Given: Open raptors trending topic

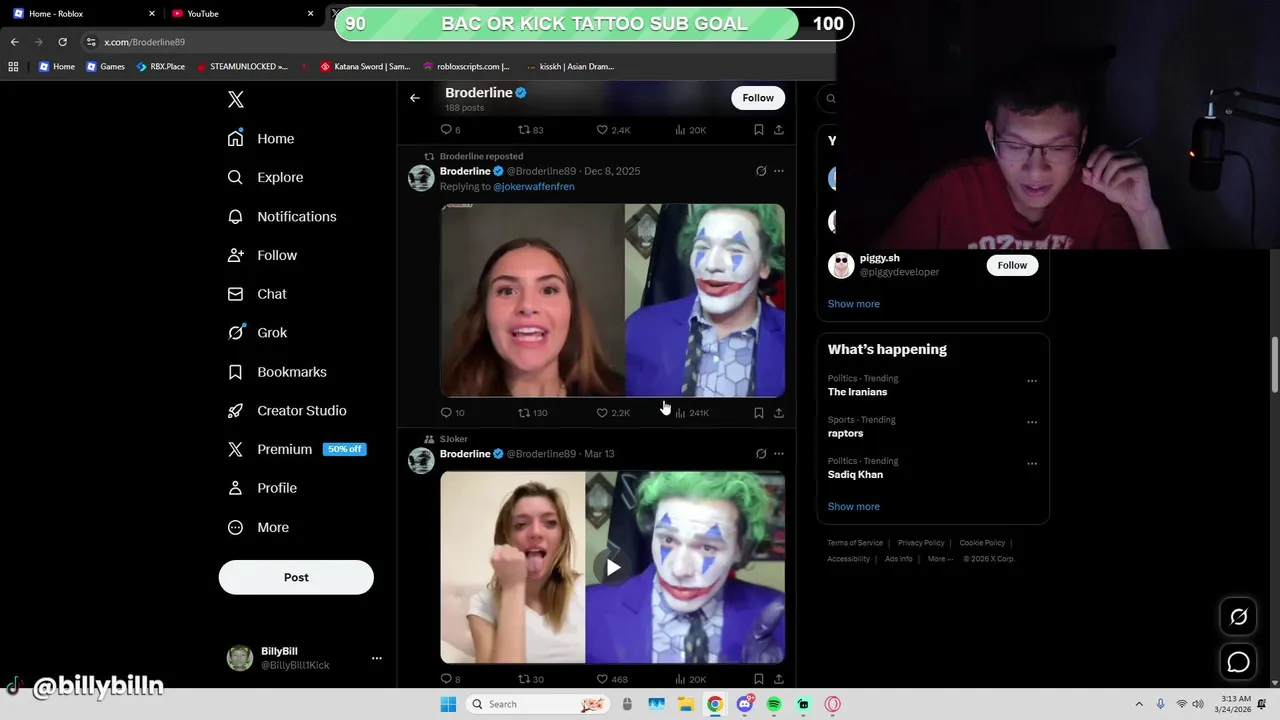Looking at the screenshot, I should click(x=845, y=433).
